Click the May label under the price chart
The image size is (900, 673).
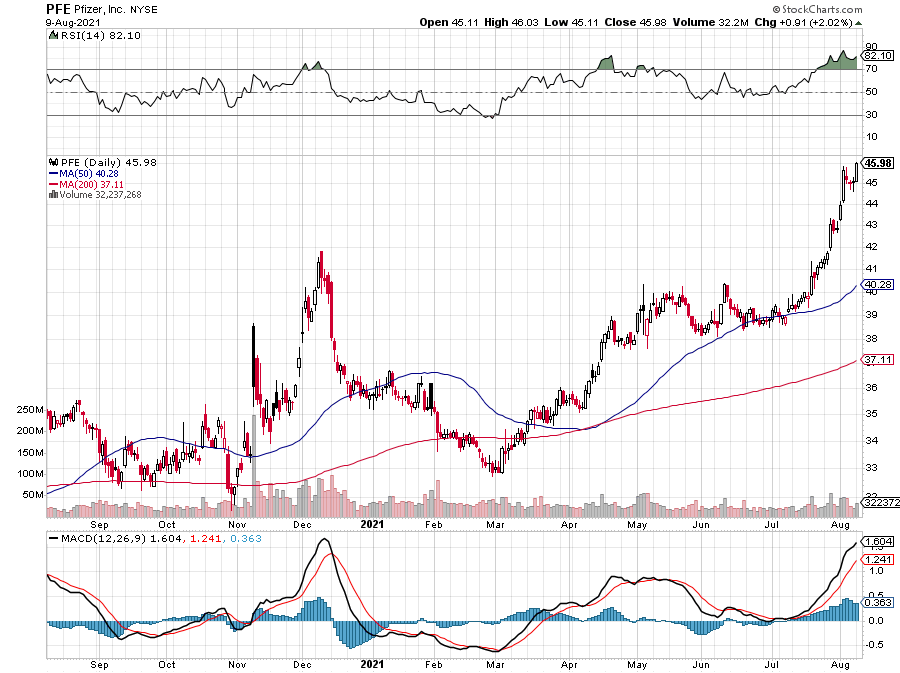coord(637,524)
